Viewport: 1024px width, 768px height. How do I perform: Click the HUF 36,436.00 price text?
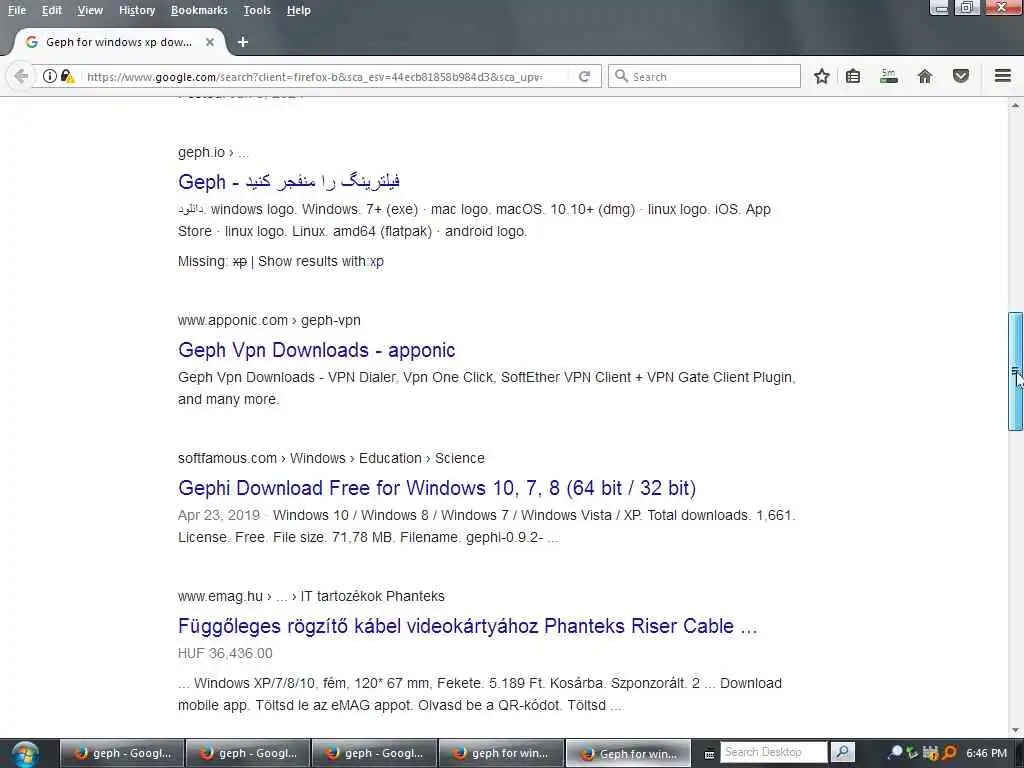point(225,653)
